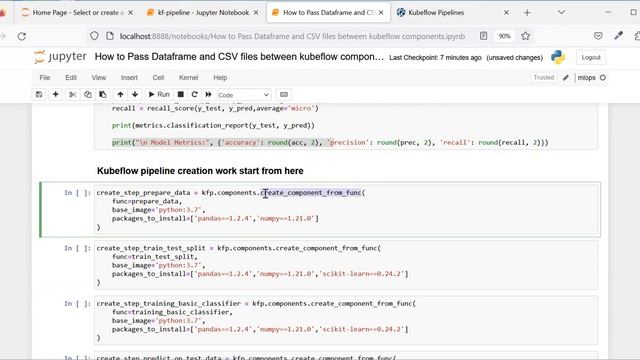Viewport: 640px width, 360px height.
Task: Click the eyedropper extension icon
Action: click(x=619, y=36)
